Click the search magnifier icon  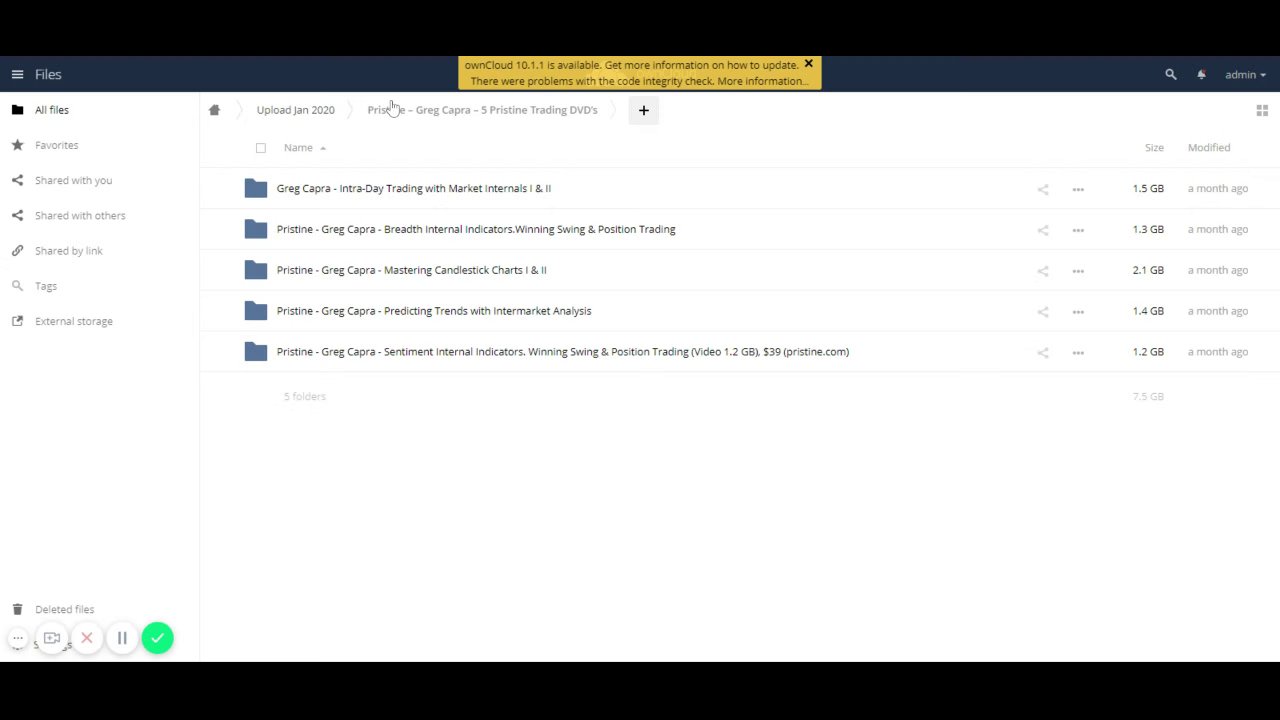click(x=1171, y=74)
